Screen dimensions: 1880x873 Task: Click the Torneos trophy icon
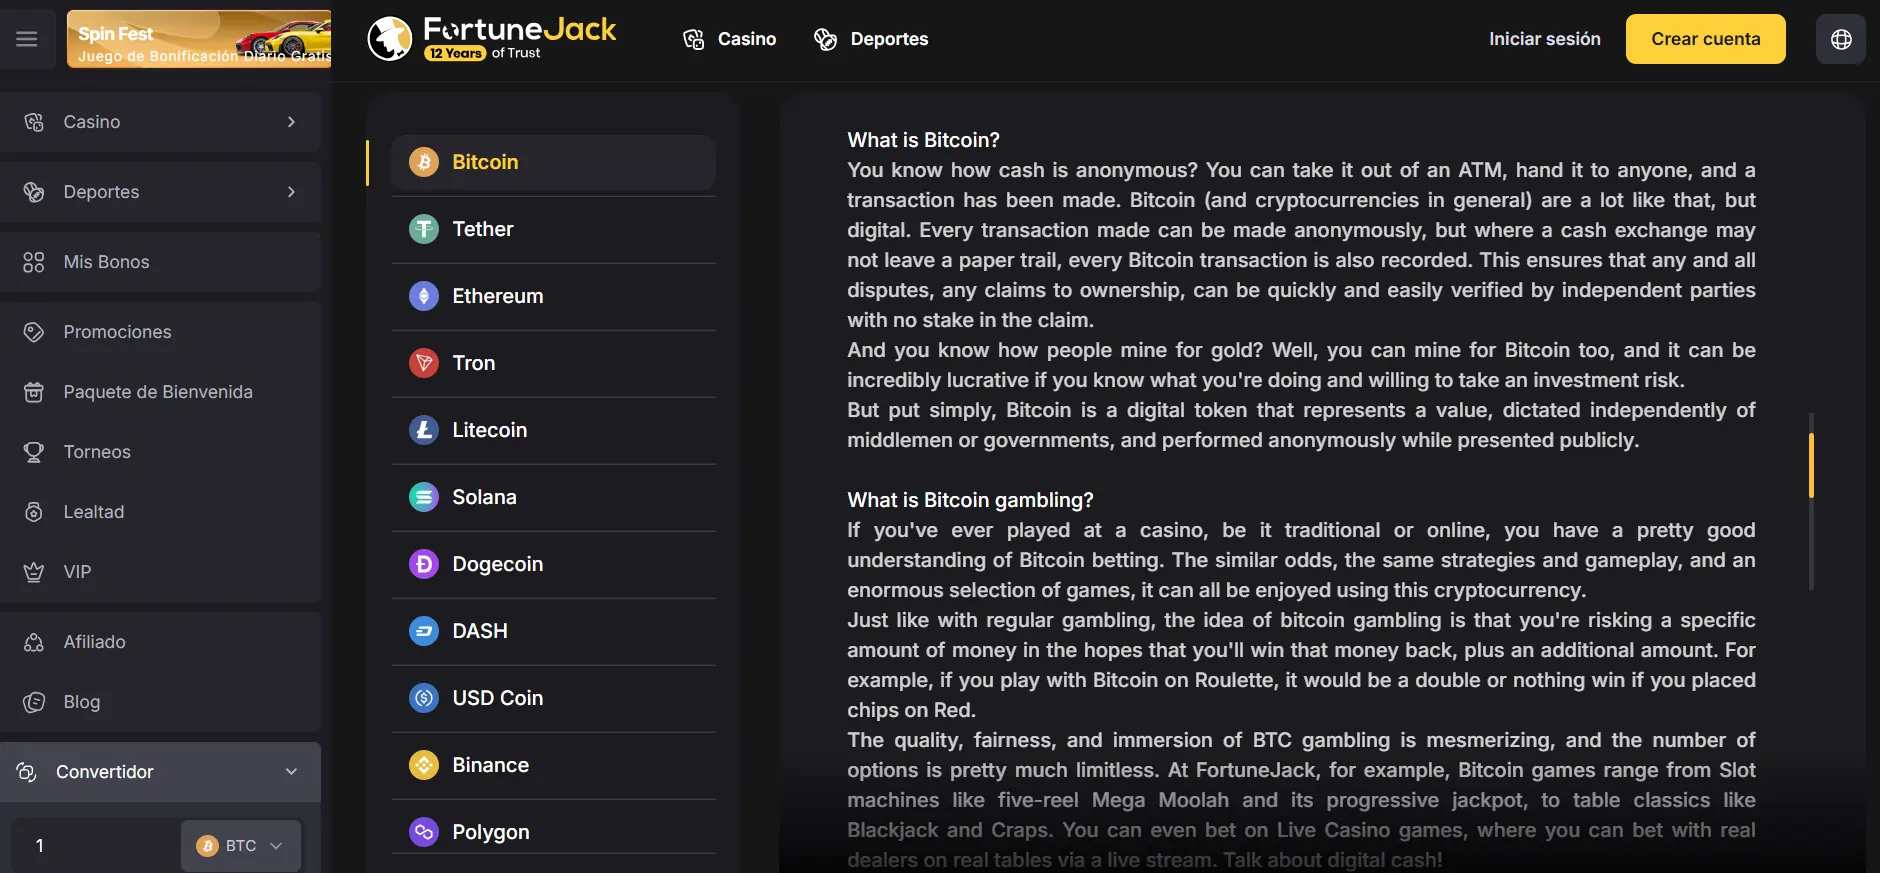(x=34, y=452)
